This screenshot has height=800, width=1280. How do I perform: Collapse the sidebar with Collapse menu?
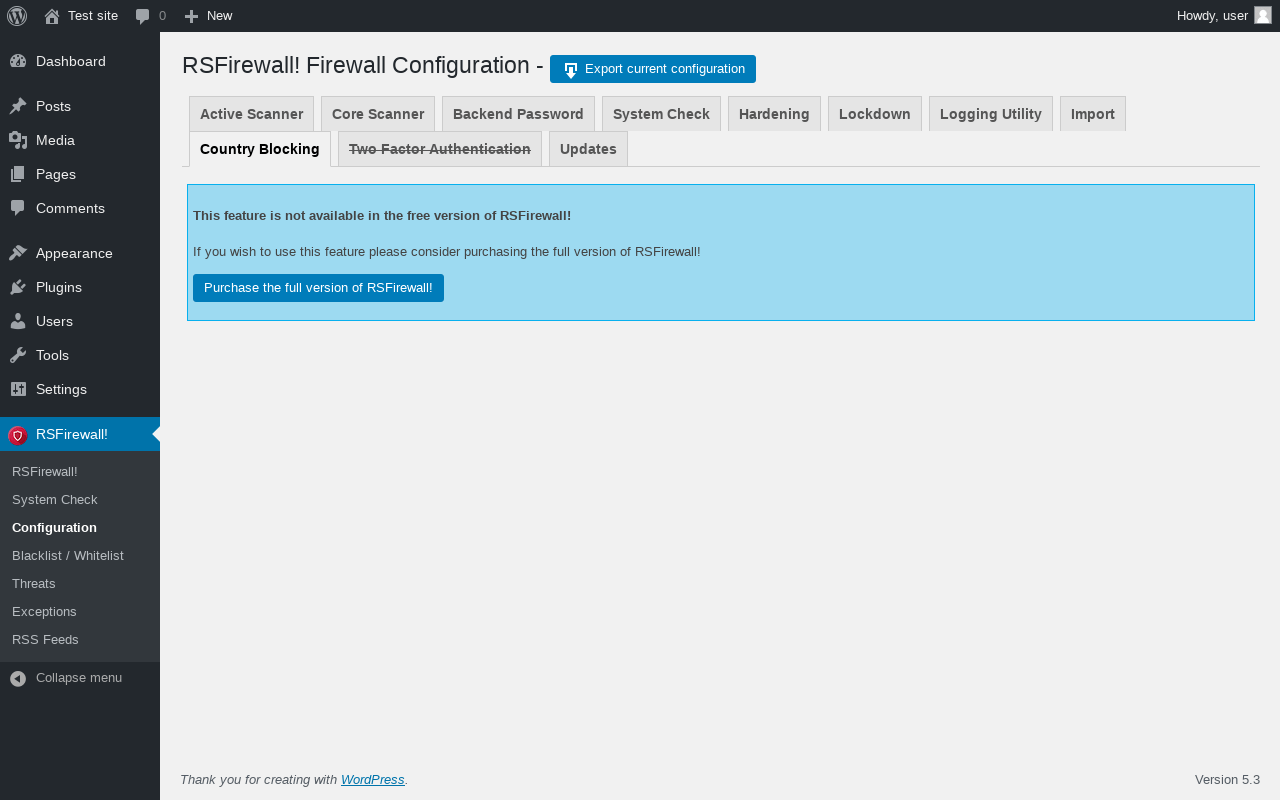pos(80,678)
